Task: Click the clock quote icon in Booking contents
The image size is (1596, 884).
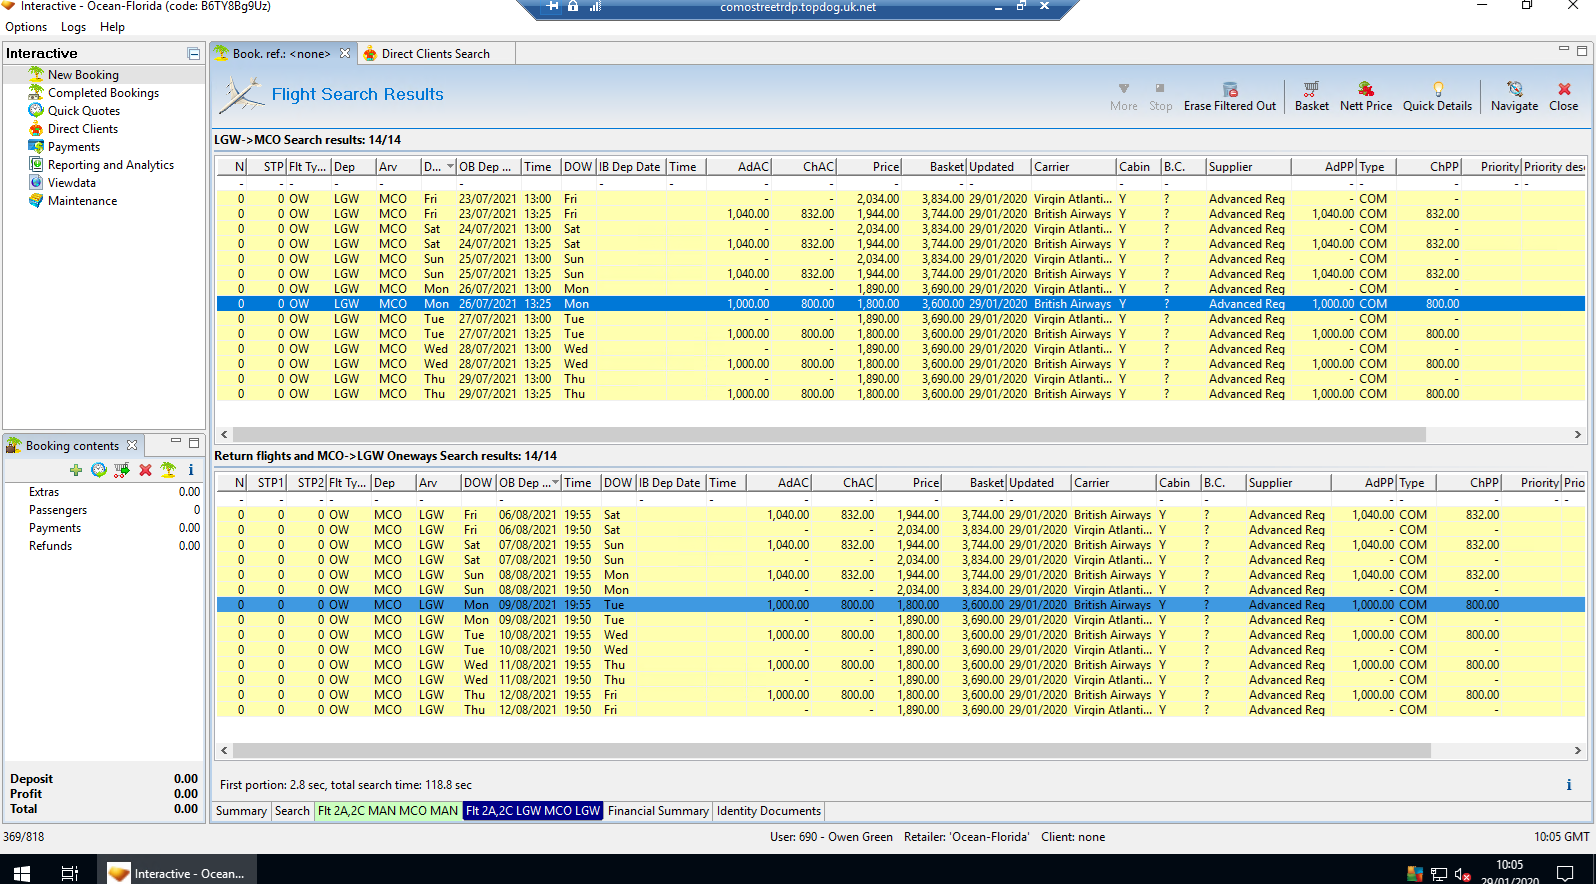Action: point(99,470)
